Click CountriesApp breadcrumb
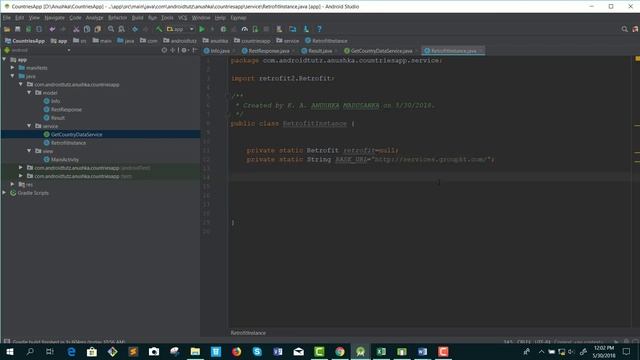Viewport: 640px width, 360px height. 25,41
